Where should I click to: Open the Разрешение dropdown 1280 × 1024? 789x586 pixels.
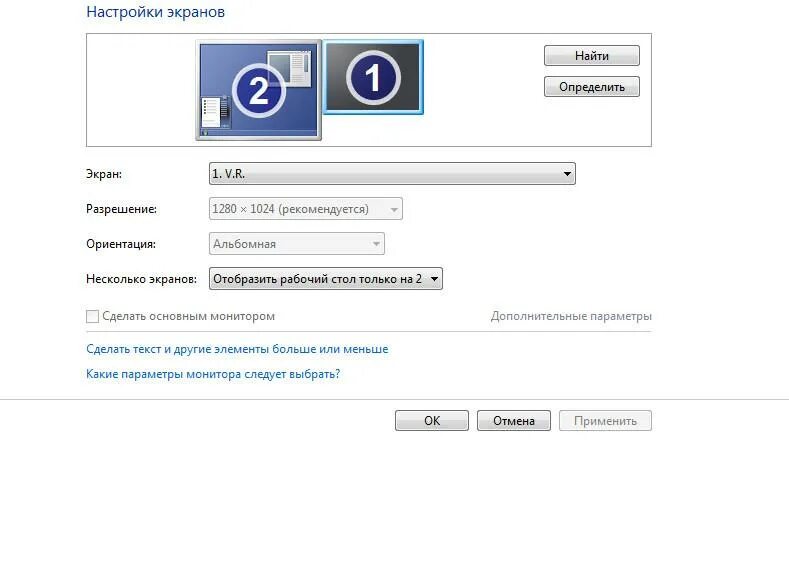click(305, 209)
